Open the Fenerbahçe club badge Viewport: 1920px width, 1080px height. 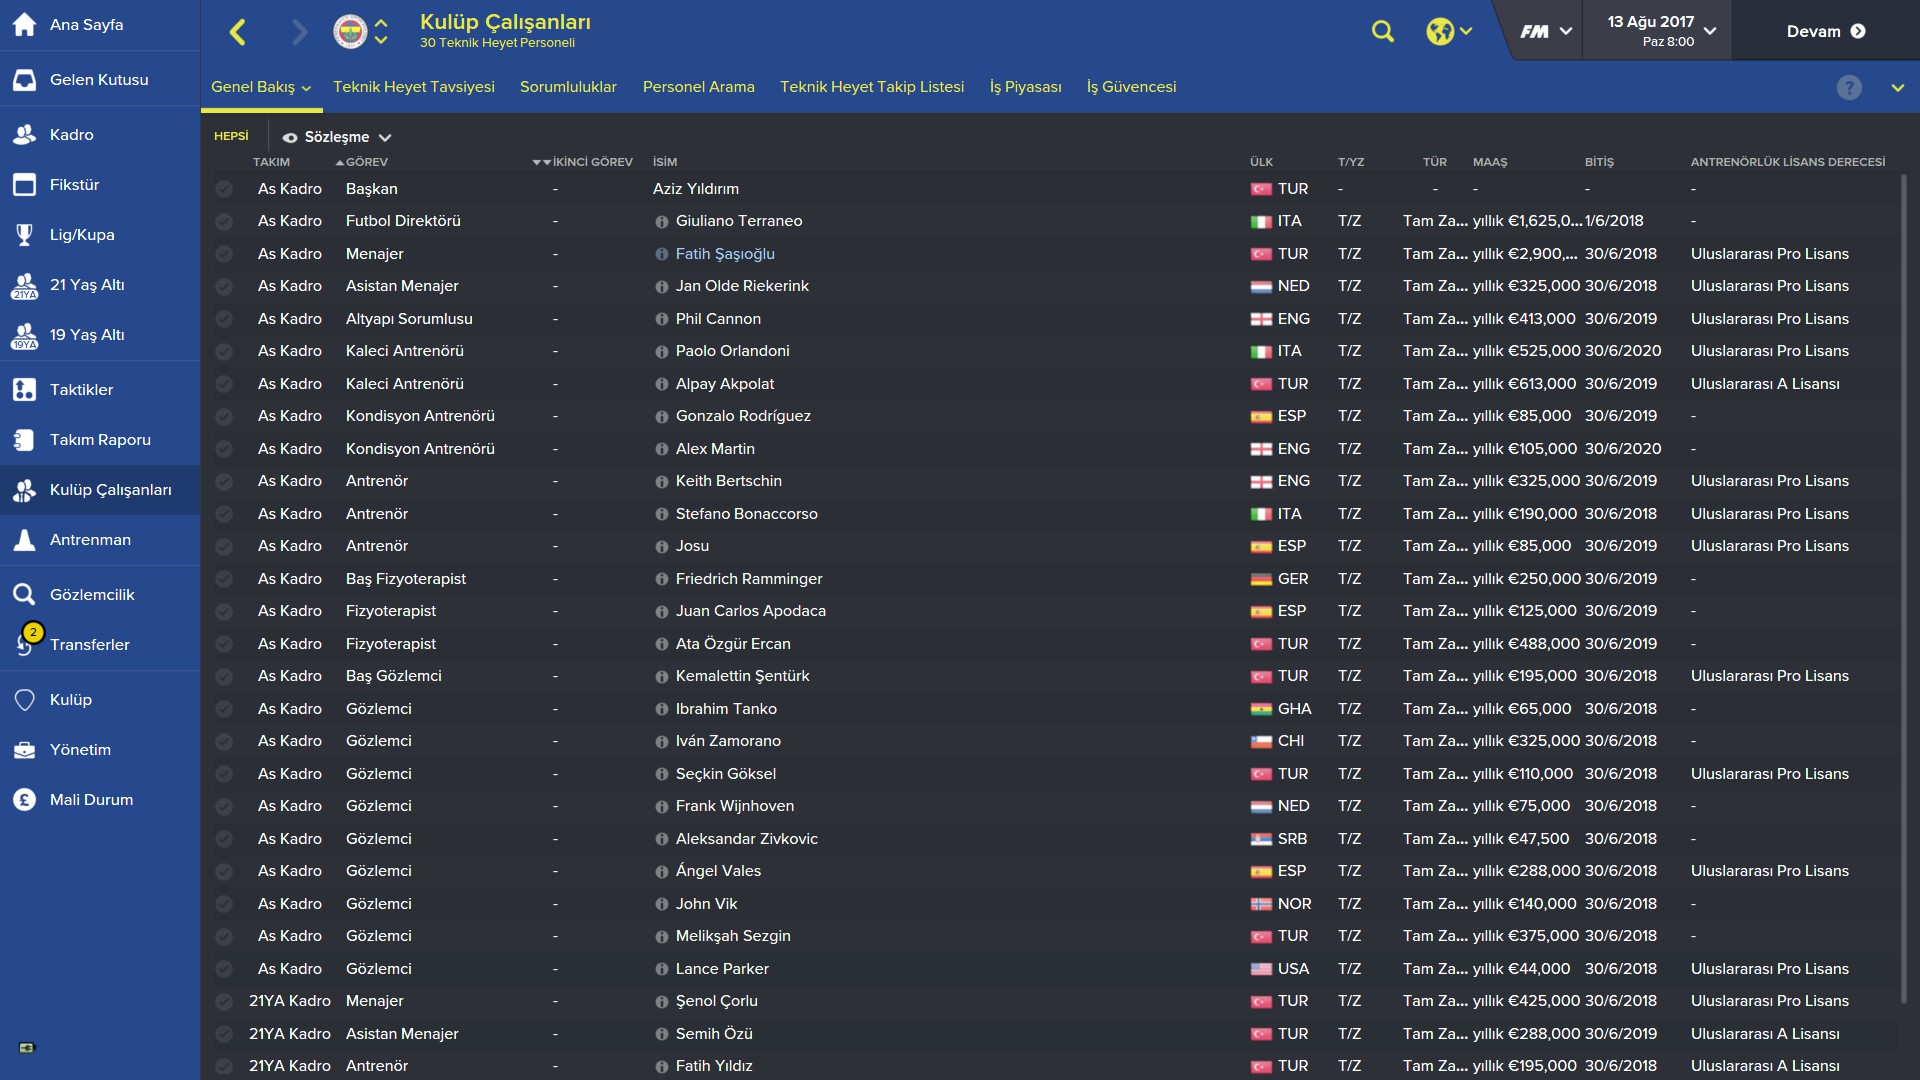(350, 32)
